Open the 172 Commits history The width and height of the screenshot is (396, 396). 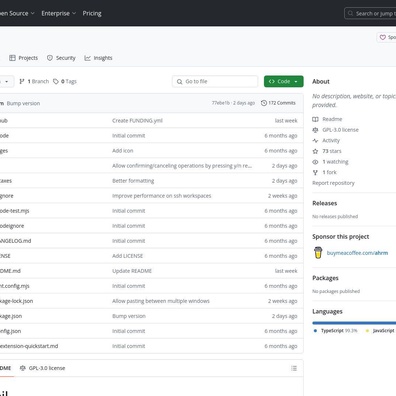pos(278,103)
